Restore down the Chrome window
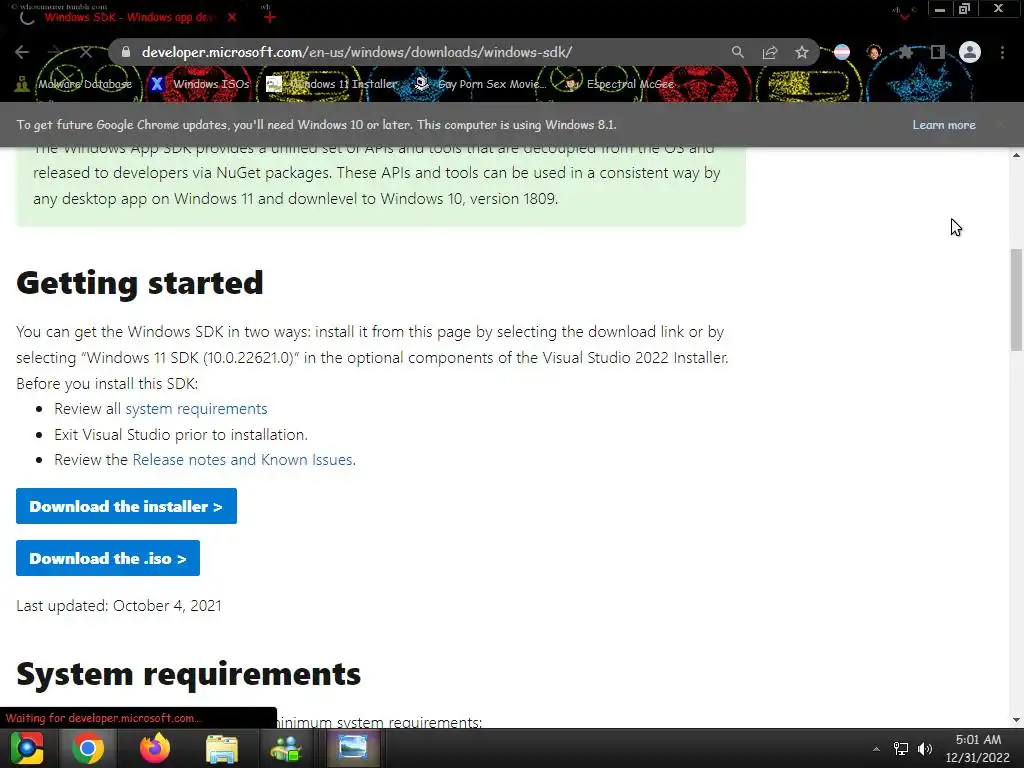 click(x=965, y=9)
